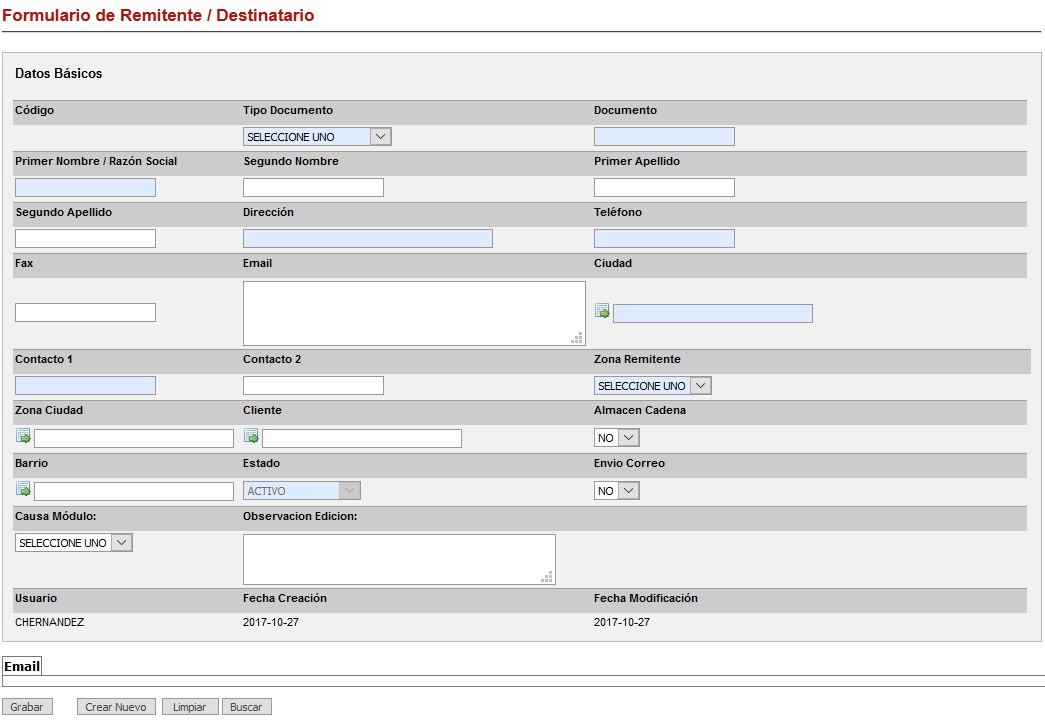Open the Almacen Cadena dropdown
The height and width of the screenshot is (720, 1045).
pos(616,438)
